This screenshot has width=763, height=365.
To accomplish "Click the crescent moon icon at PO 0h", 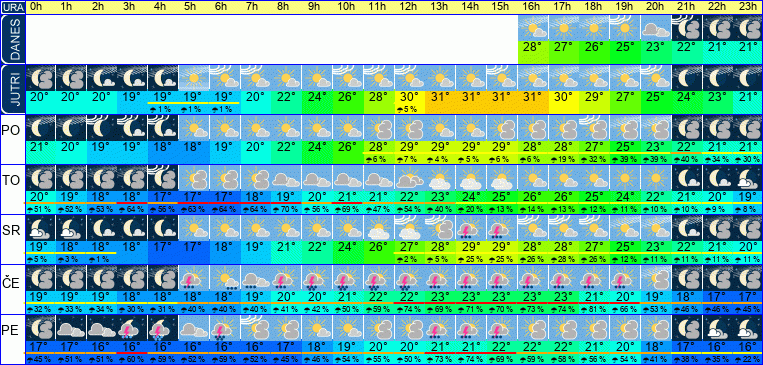I will tap(40, 128).
